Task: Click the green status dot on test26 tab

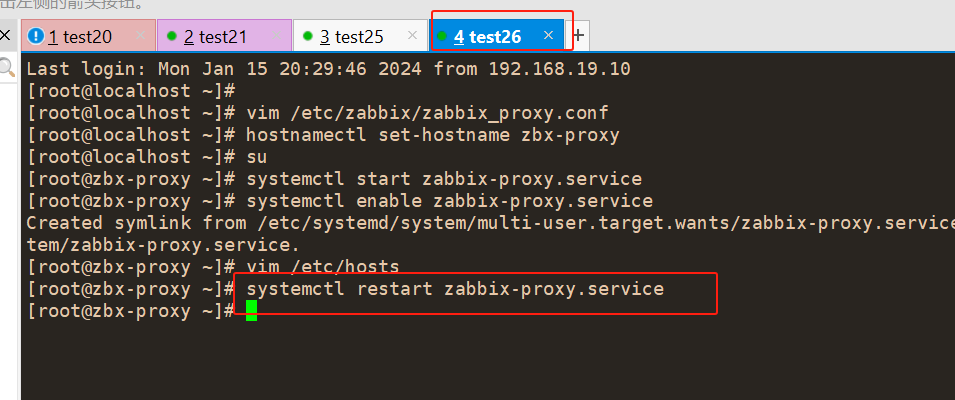Action: coord(442,36)
